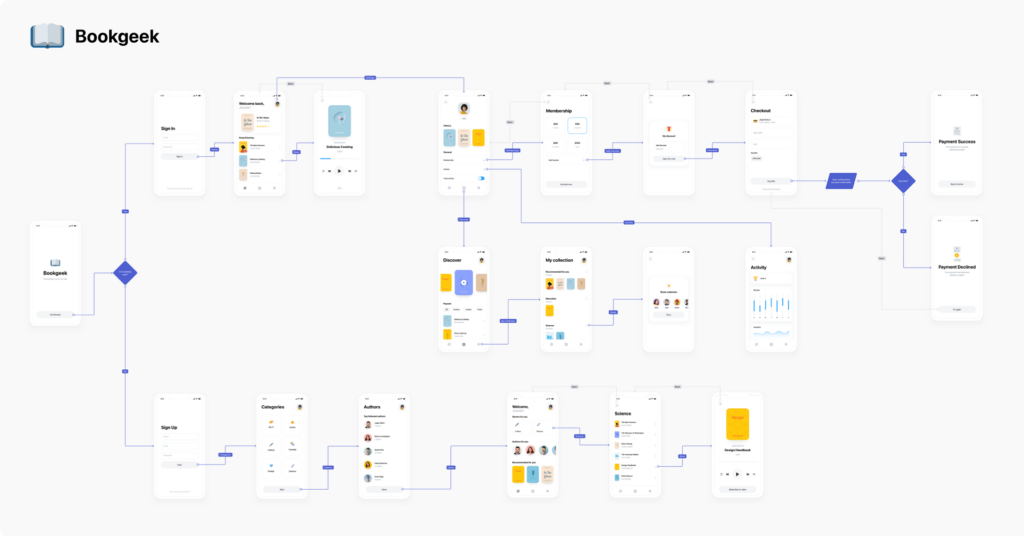This screenshot has width=1024, height=536.
Task: Click the book logo on Bookgeek splash screen
Action: point(55,262)
